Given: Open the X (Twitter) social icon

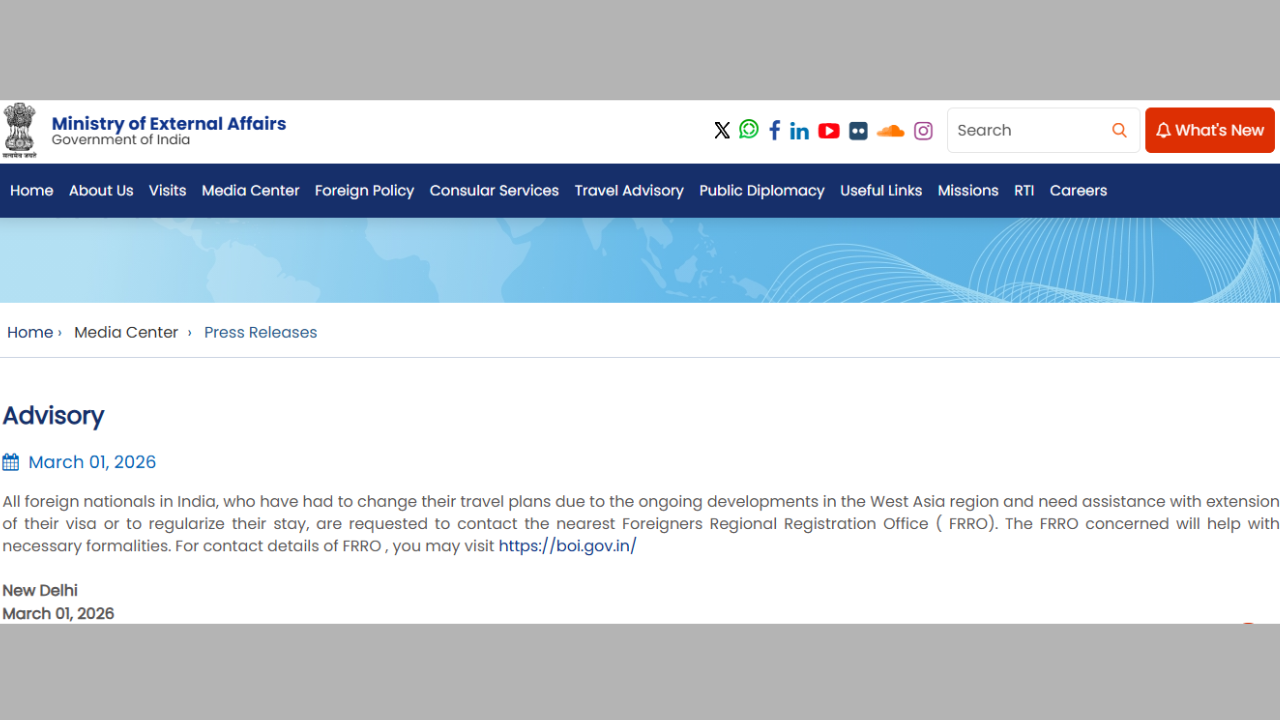Looking at the screenshot, I should click(722, 131).
